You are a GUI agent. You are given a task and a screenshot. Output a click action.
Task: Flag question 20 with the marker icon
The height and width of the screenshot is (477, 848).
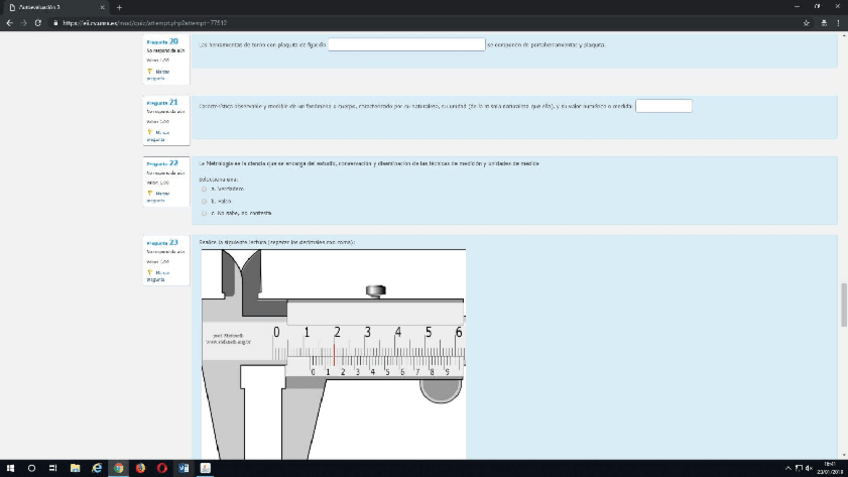coord(150,72)
